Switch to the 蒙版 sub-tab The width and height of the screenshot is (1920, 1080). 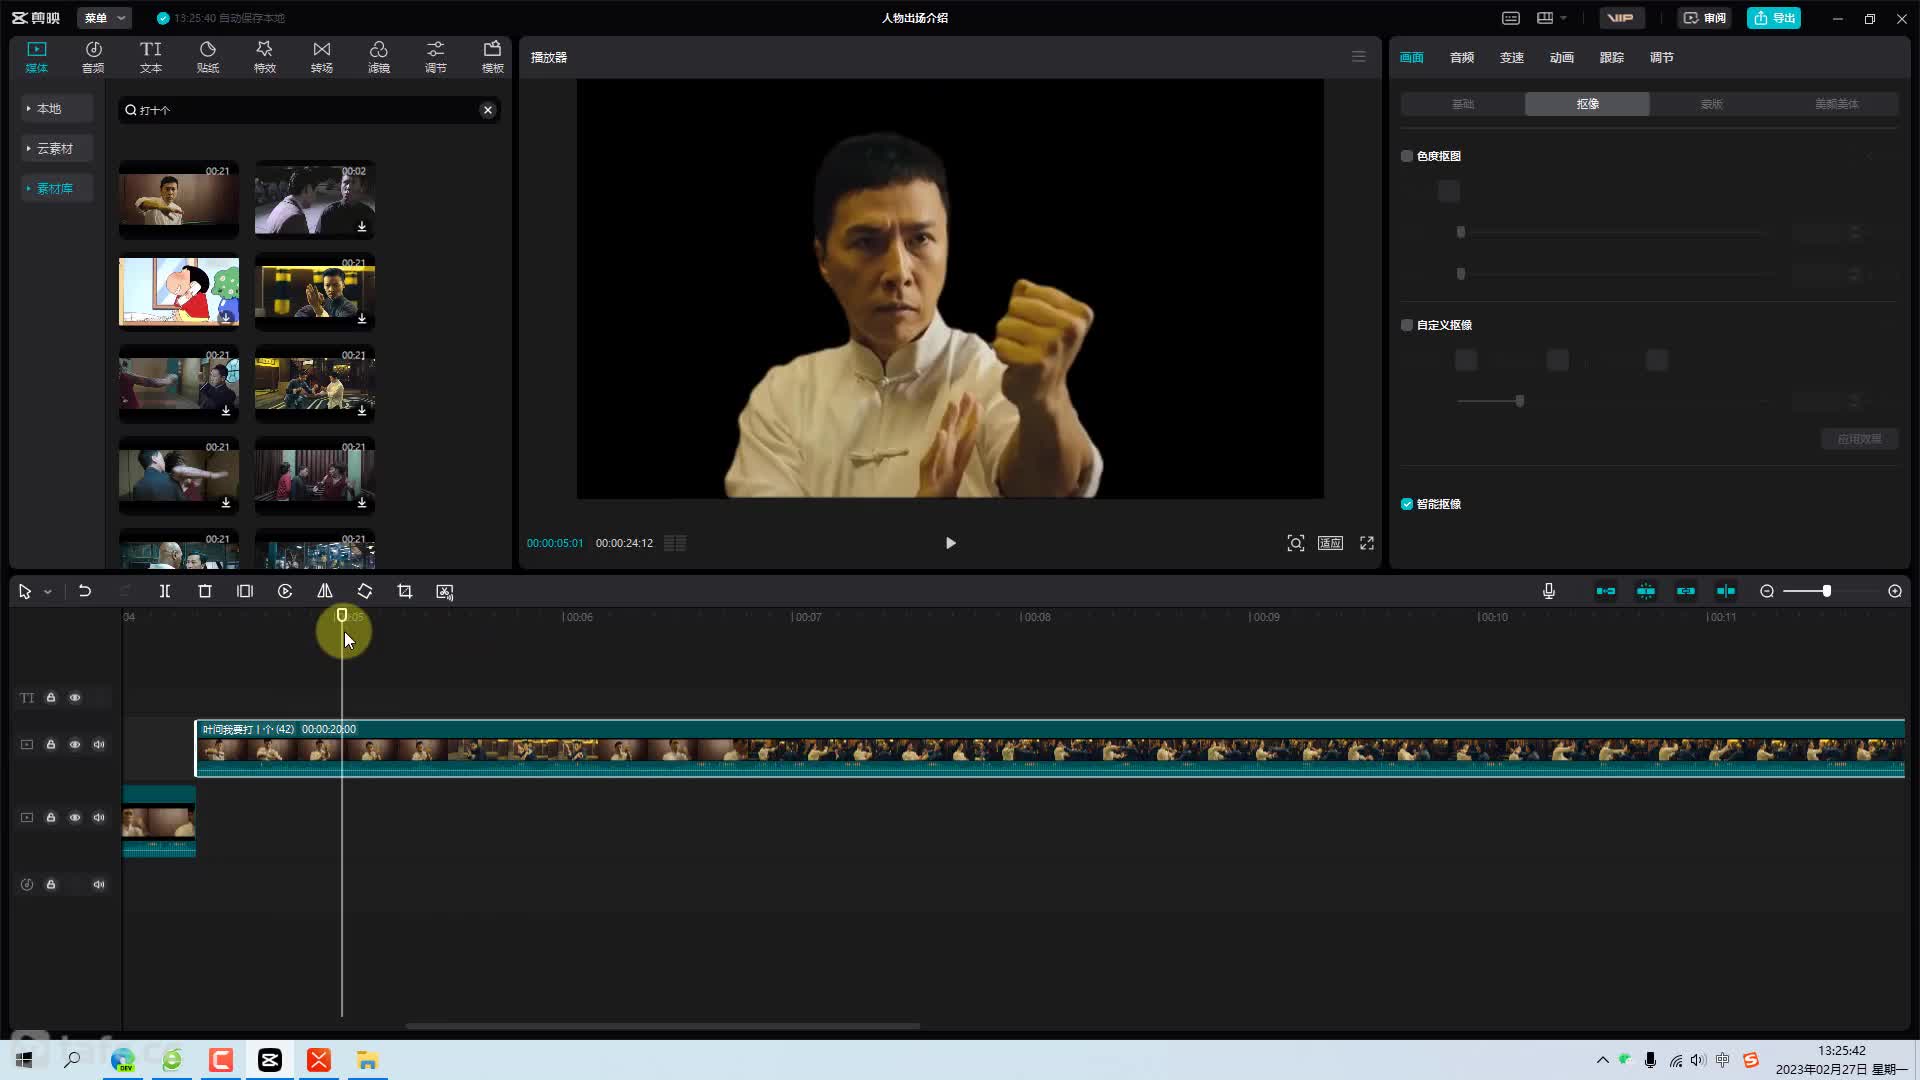click(x=1712, y=104)
